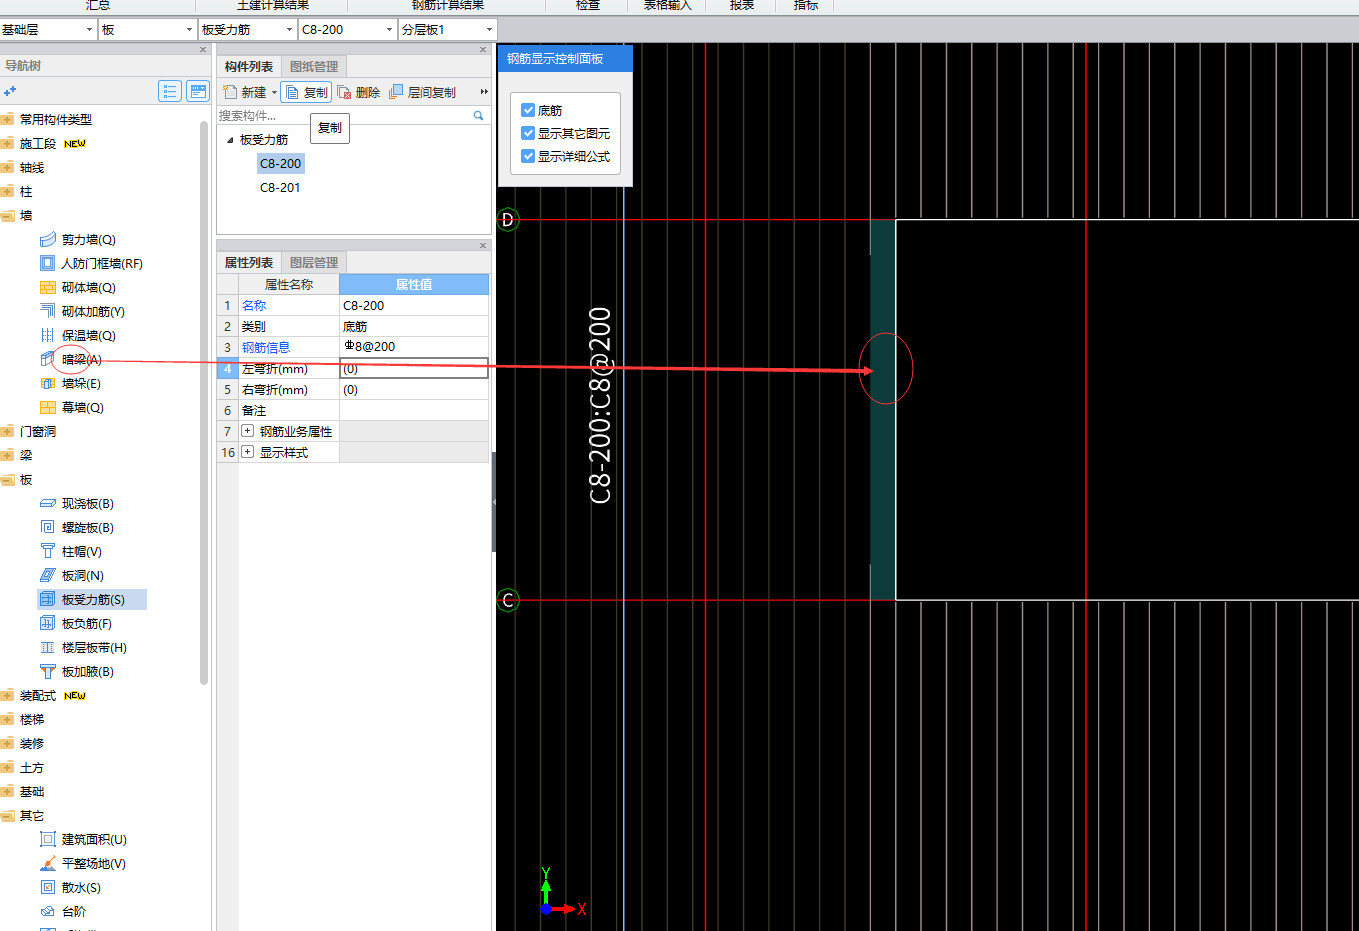Viewport: 1359px width, 931px height.
Task: Expand the 钢筋业务属性 property group
Action: (x=247, y=431)
